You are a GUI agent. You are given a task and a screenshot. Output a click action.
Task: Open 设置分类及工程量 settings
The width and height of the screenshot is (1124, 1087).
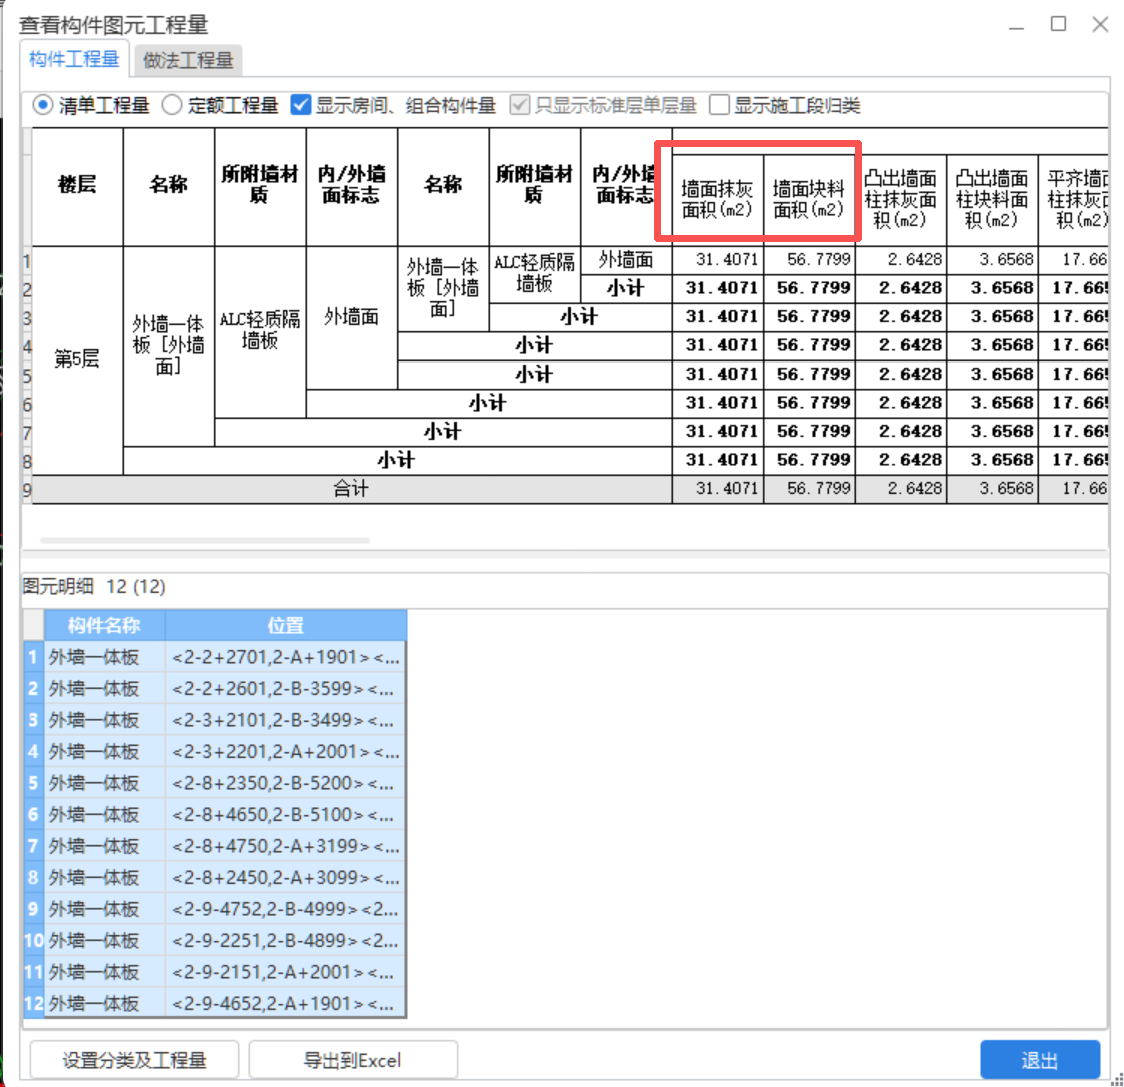coord(133,1059)
